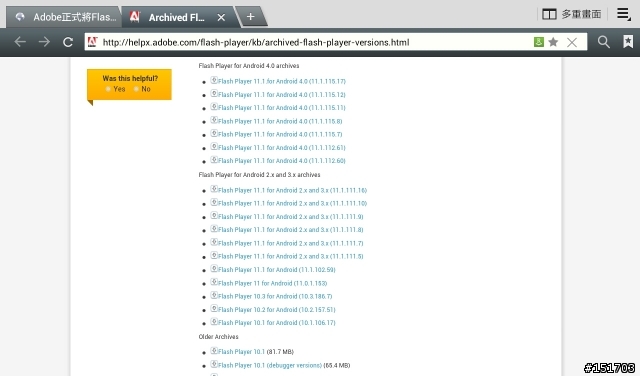This screenshot has width=640, height=376.
Task: Click the 'Was this helpful?' label
Action: coord(130,78)
